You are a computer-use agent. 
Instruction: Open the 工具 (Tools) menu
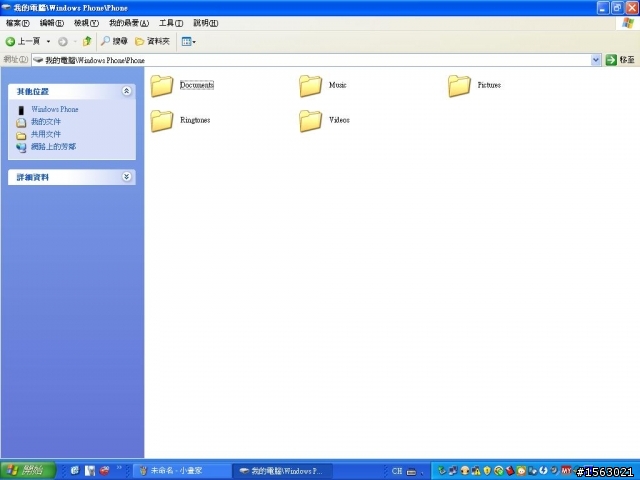pos(171,23)
